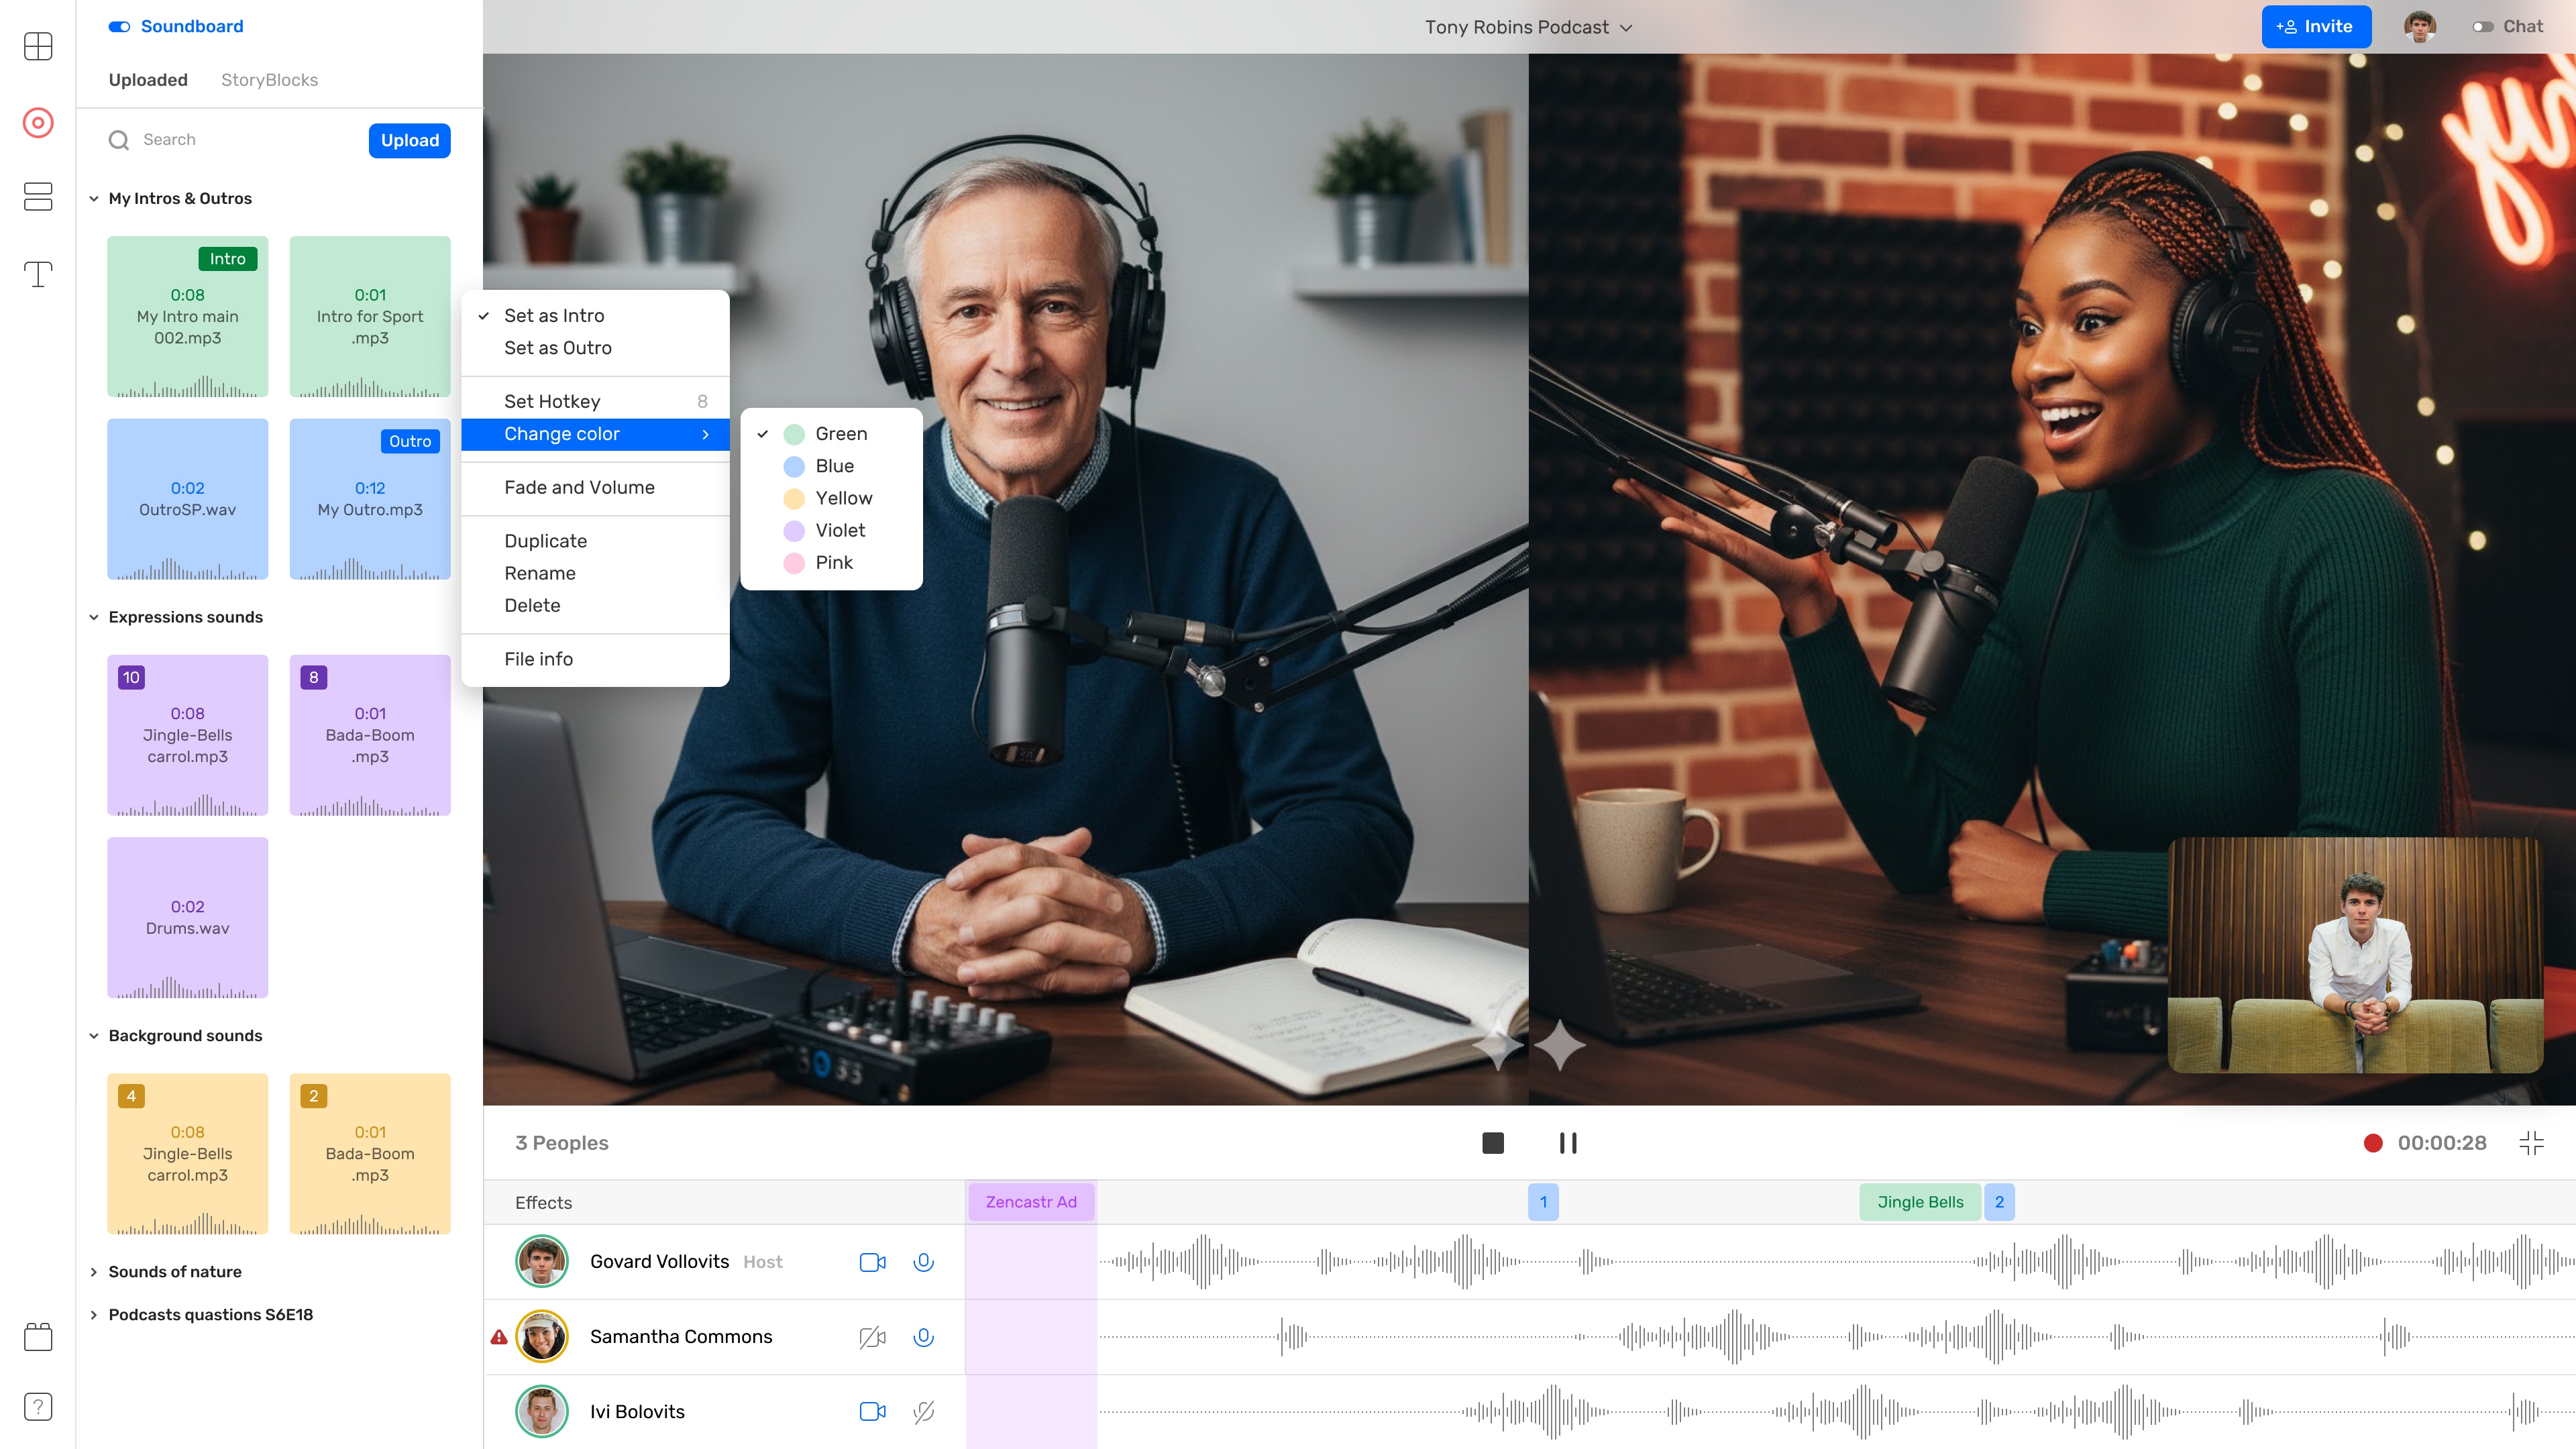Toggle the Soundboard switch off
Image resolution: width=2576 pixels, height=1449 pixels.
[119, 27]
